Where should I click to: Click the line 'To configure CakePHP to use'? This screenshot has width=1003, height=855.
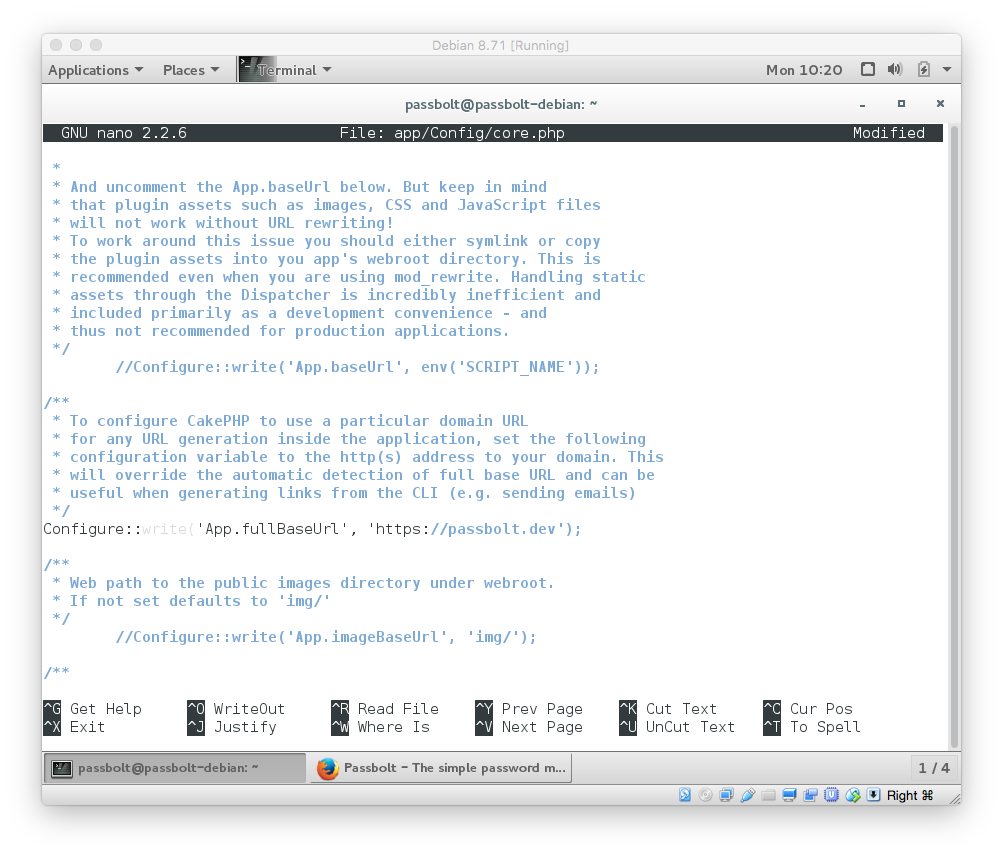[290, 421]
